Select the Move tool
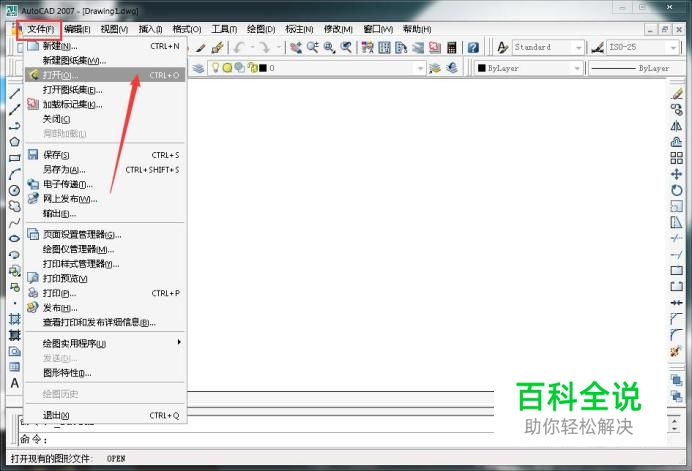 click(677, 174)
